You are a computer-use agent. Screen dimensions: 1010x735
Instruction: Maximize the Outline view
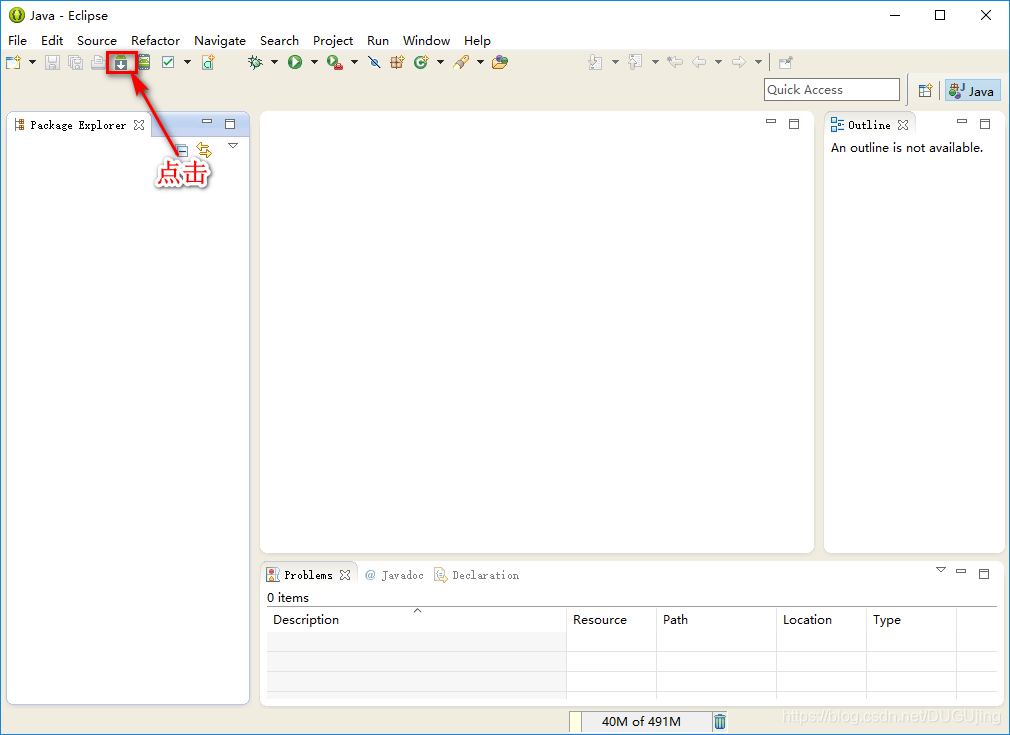[984, 124]
